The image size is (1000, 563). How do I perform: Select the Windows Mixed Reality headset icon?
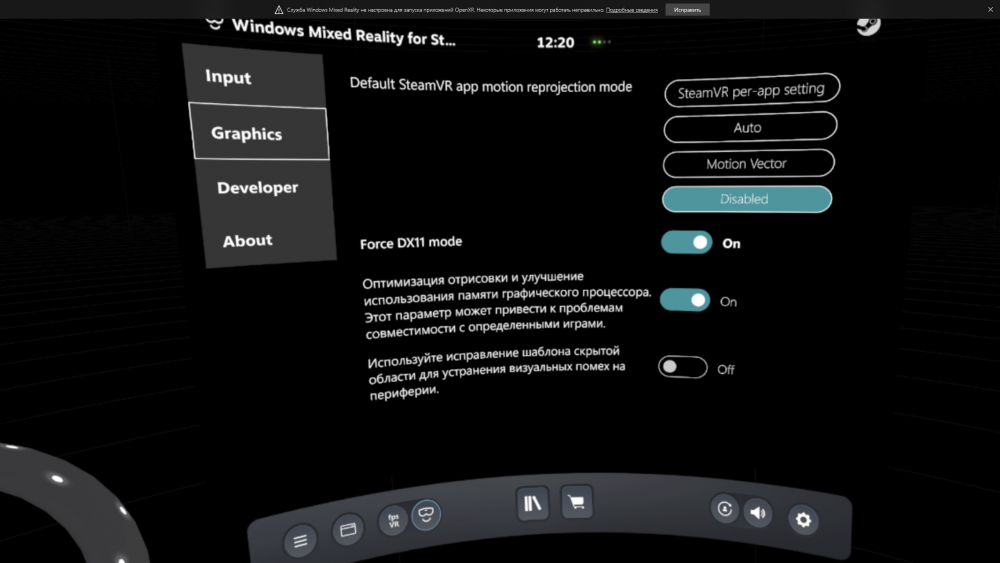(426, 514)
